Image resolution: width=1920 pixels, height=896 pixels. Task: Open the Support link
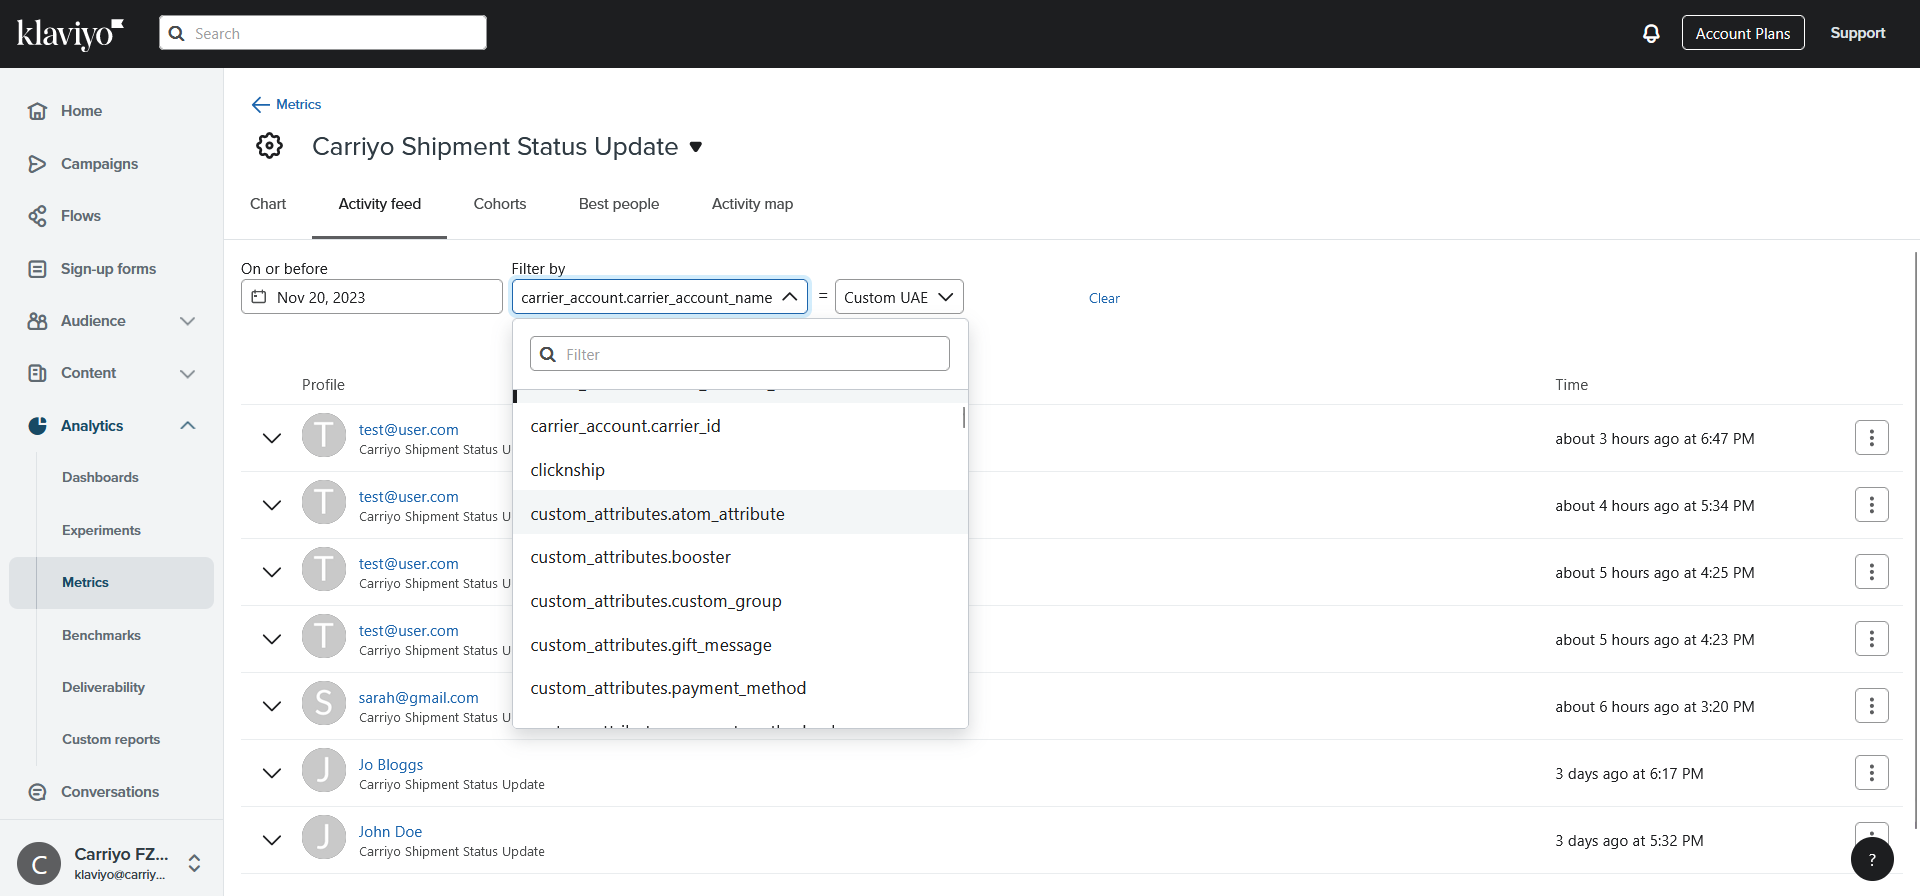click(x=1857, y=33)
